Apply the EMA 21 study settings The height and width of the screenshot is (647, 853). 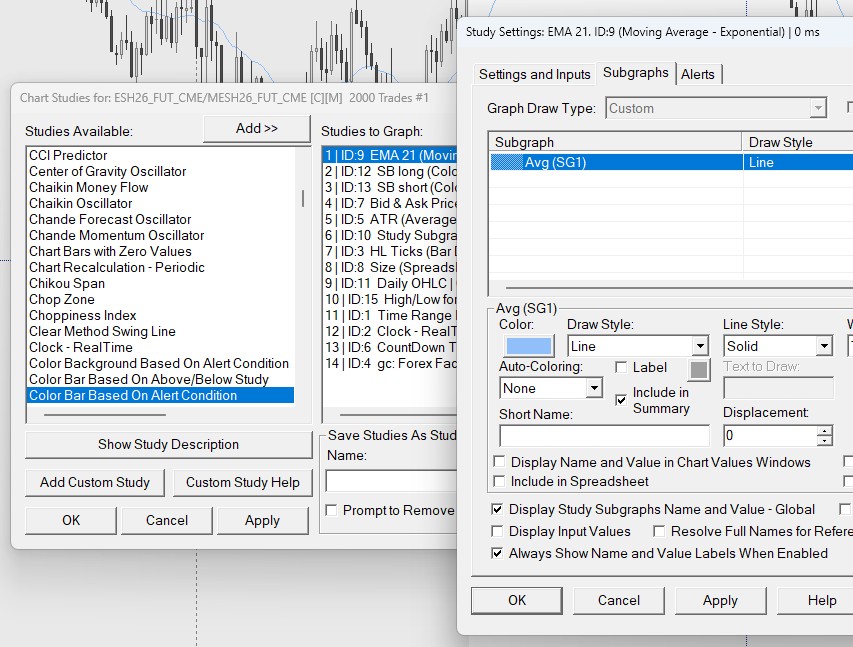720,601
